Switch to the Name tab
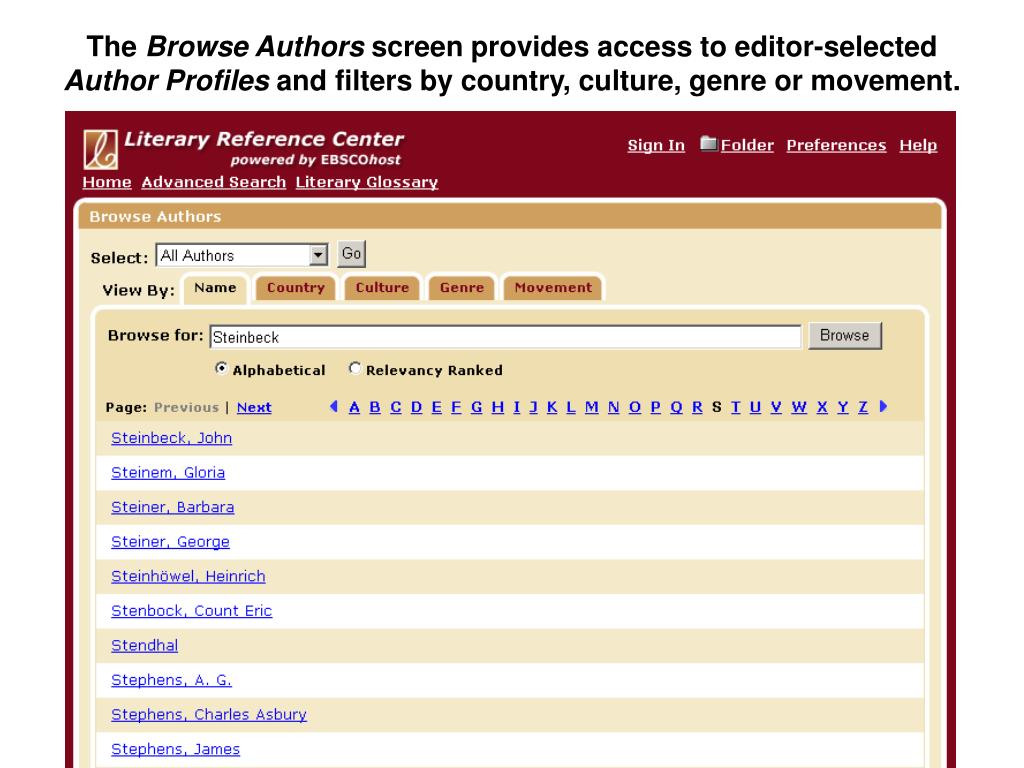Screen dimensions: 1024x768 215,288
